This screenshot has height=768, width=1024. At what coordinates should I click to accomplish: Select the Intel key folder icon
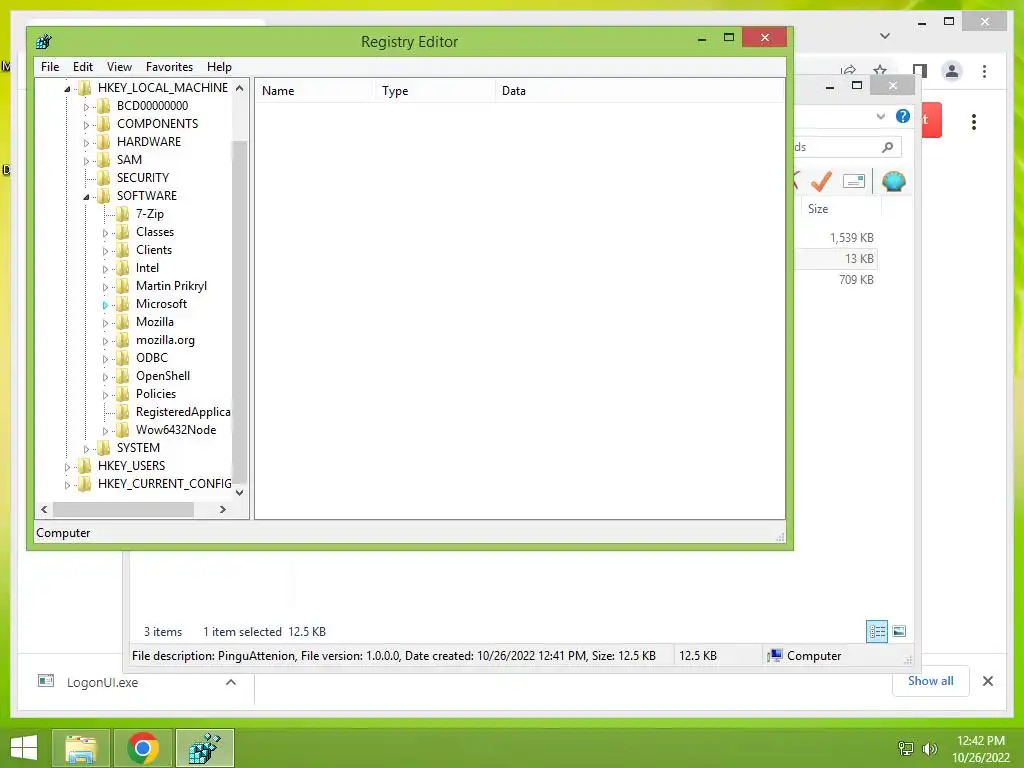point(123,268)
